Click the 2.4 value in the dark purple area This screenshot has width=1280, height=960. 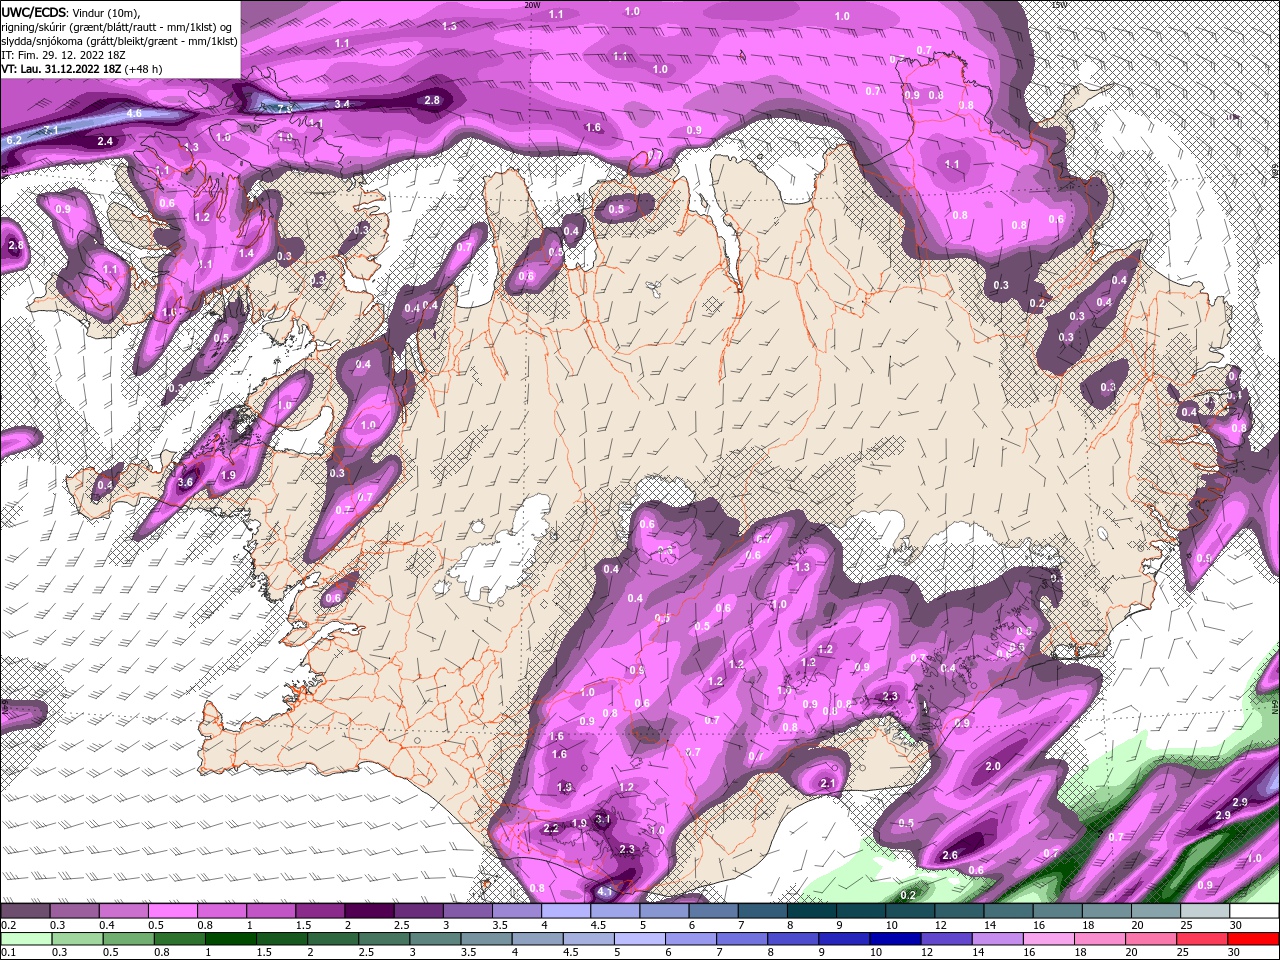coord(105,142)
